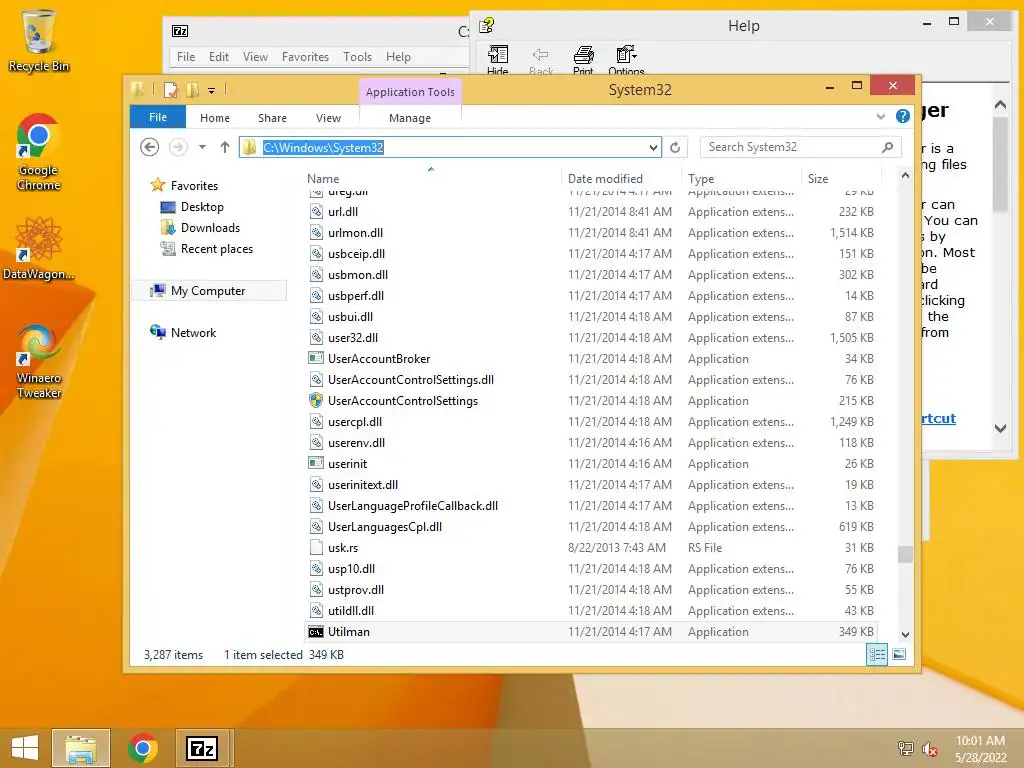This screenshot has width=1024, height=768.
Task: Click the network tray icon
Action: [905, 749]
